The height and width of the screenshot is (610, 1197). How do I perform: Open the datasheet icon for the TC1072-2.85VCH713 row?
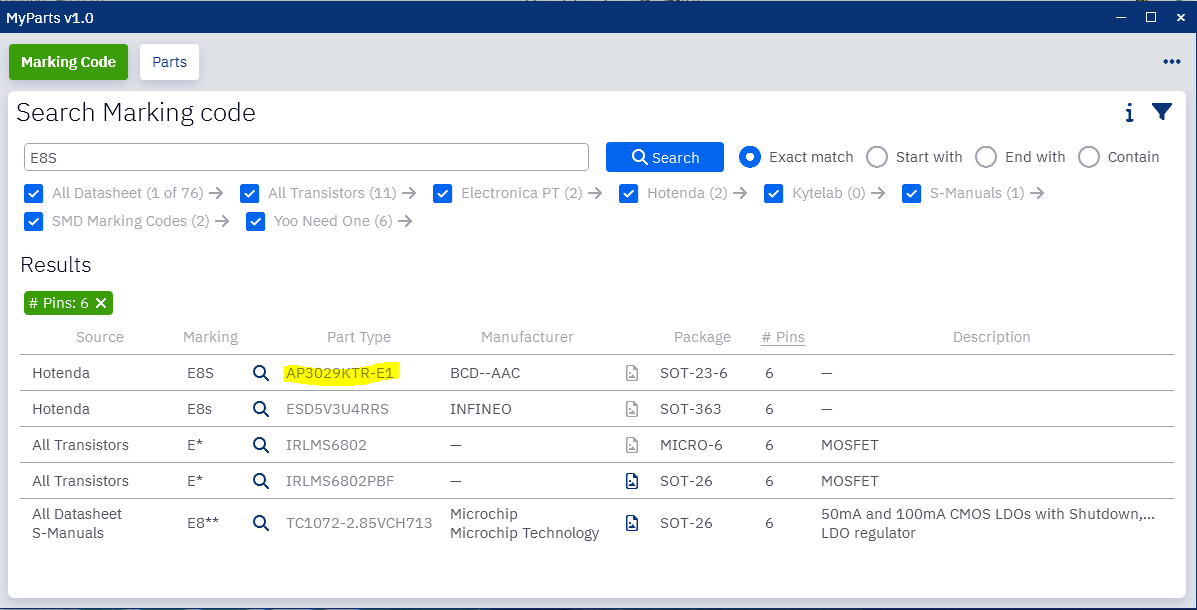click(632, 523)
